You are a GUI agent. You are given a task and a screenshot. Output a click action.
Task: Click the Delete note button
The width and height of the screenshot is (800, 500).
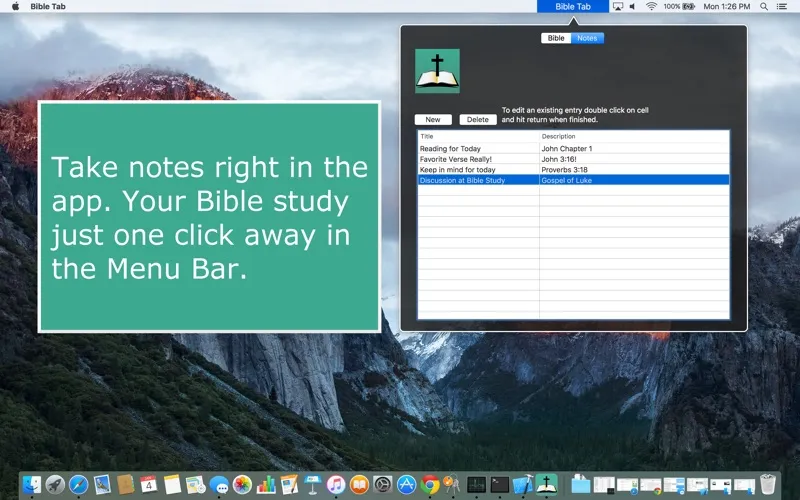[478, 119]
